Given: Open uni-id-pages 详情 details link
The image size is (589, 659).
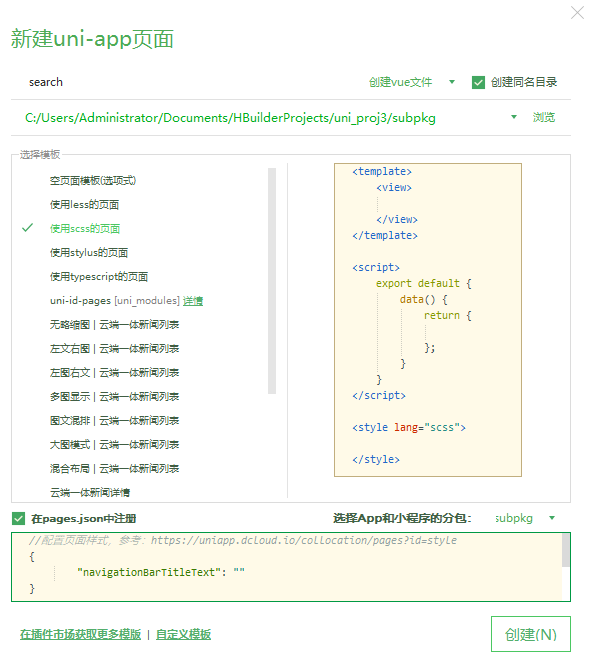Looking at the screenshot, I should [193, 301].
